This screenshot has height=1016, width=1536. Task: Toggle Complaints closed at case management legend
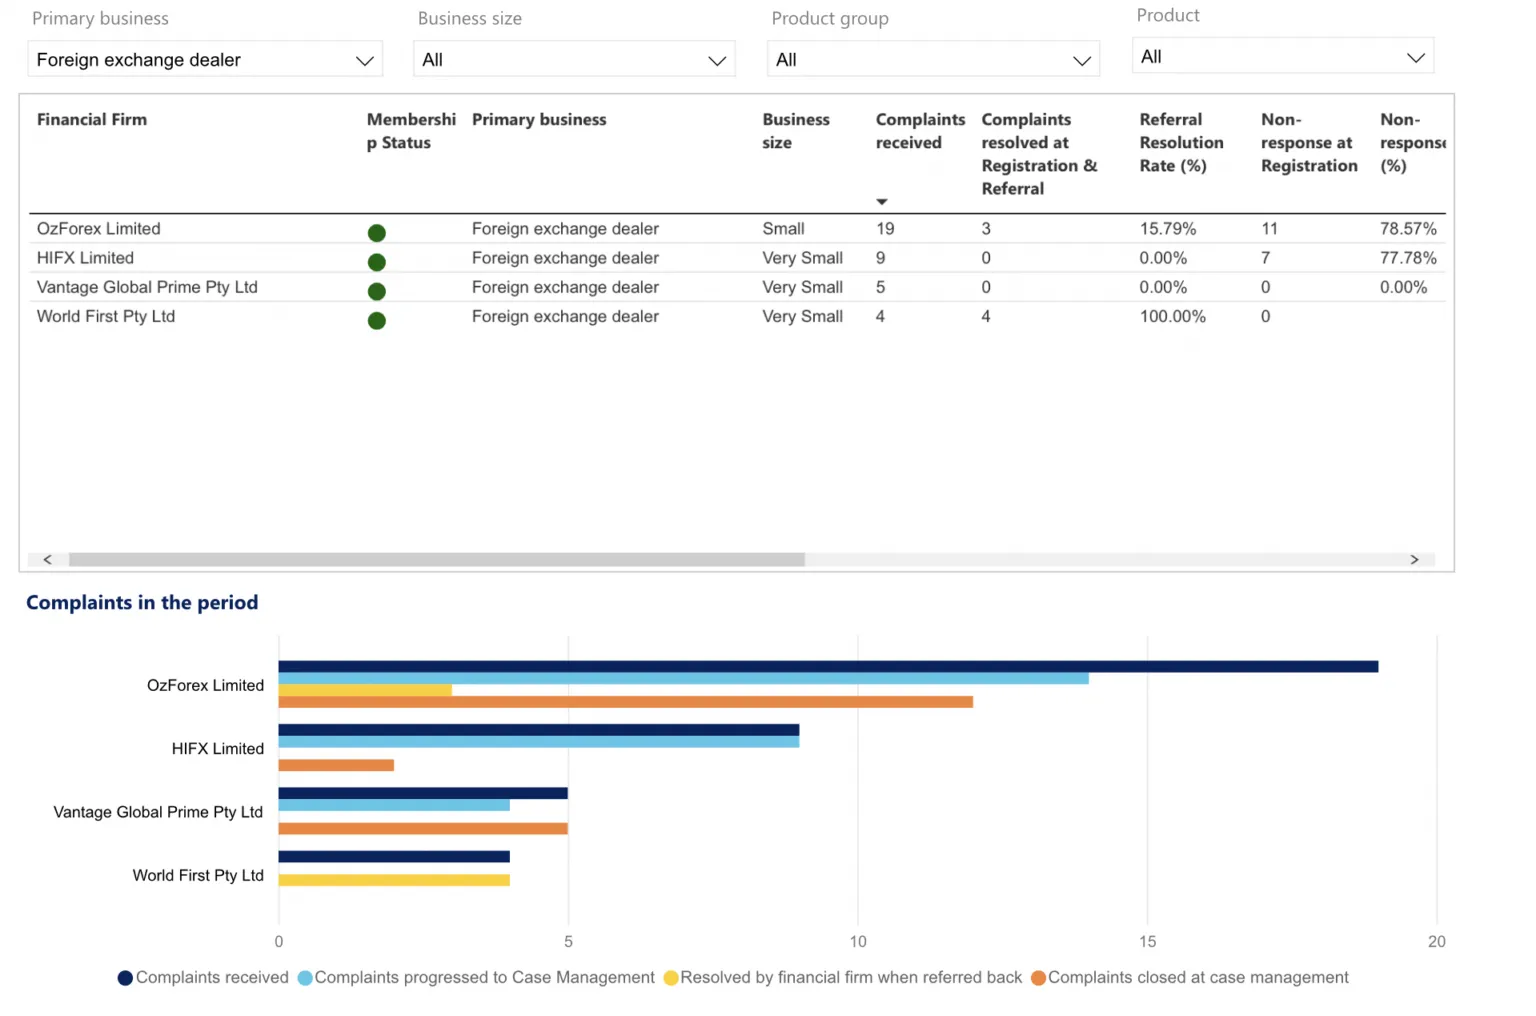pyautogui.click(x=1190, y=978)
